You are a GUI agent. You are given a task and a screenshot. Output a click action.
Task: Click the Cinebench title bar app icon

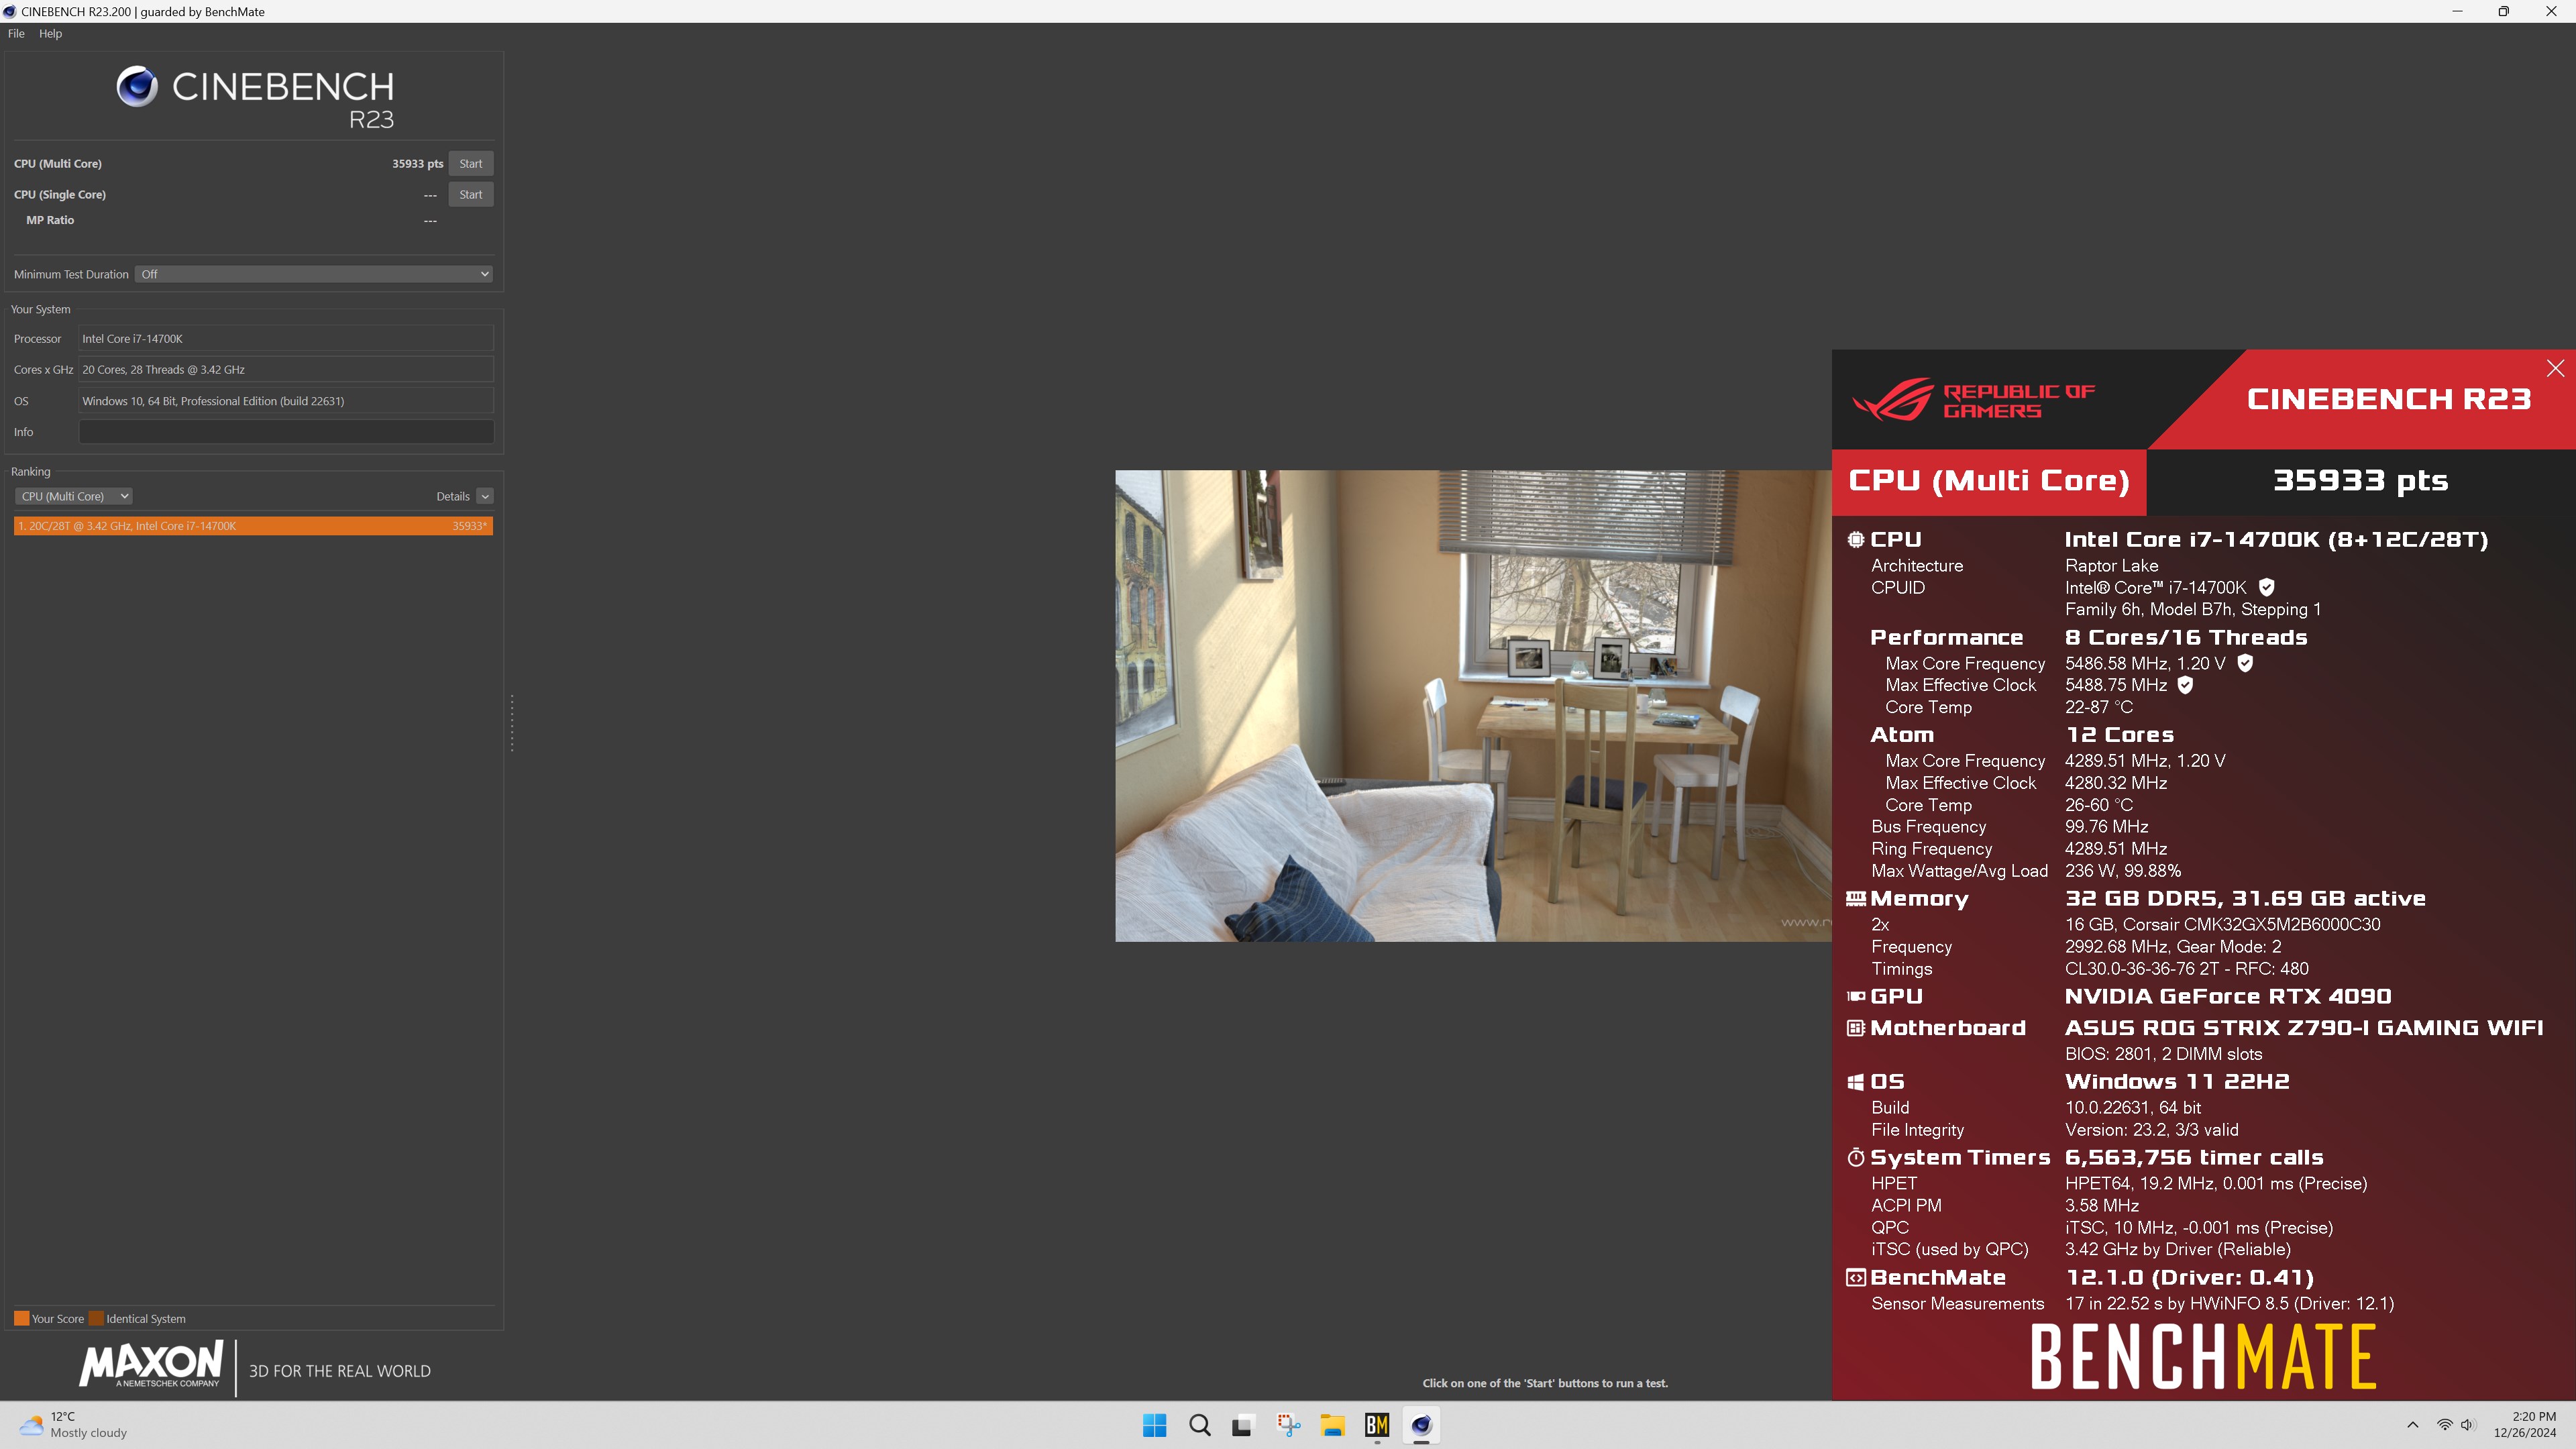point(10,12)
